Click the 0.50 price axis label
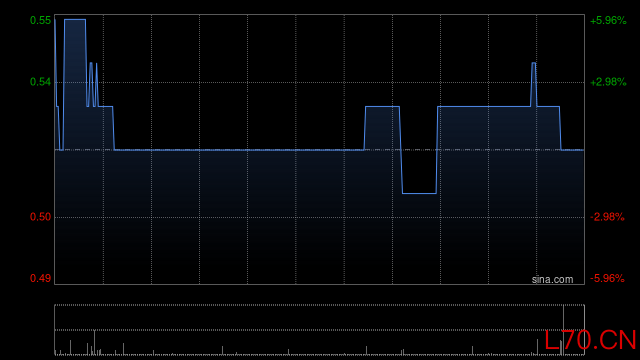The width and height of the screenshot is (640, 360). (x=40, y=217)
